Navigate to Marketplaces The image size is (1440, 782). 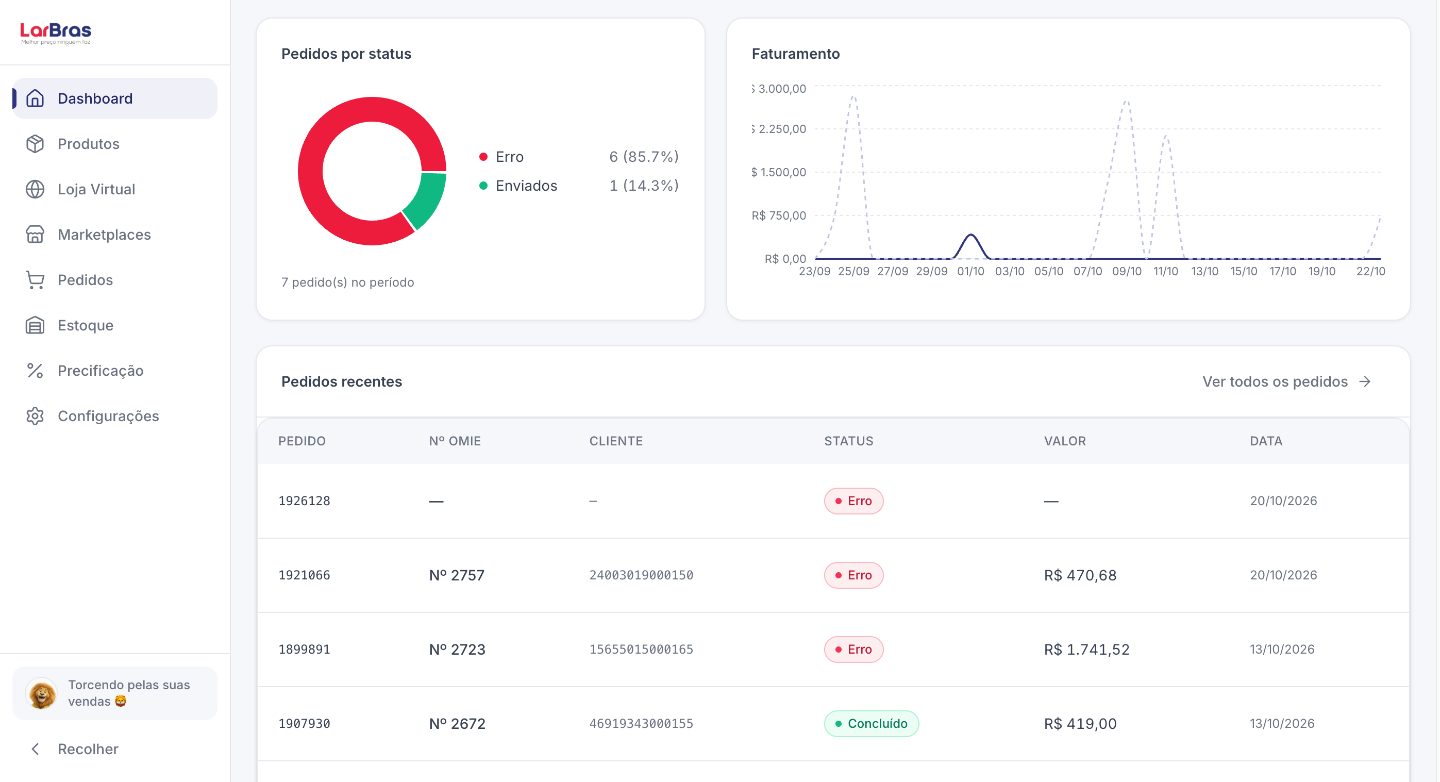click(115, 235)
